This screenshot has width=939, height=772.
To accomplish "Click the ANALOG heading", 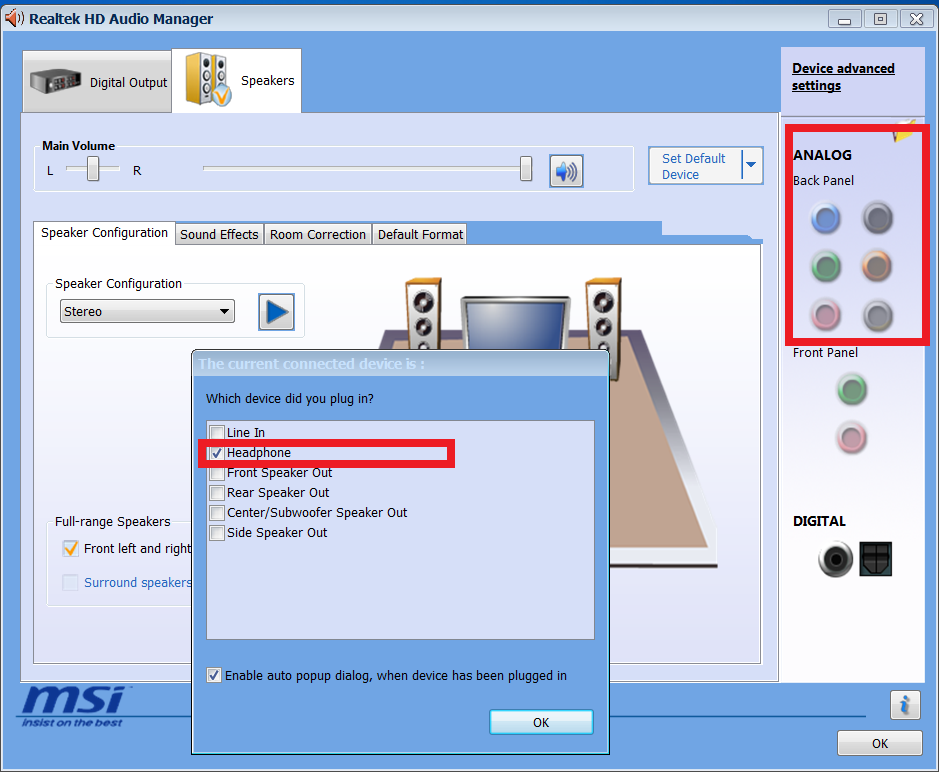I will 822,155.
